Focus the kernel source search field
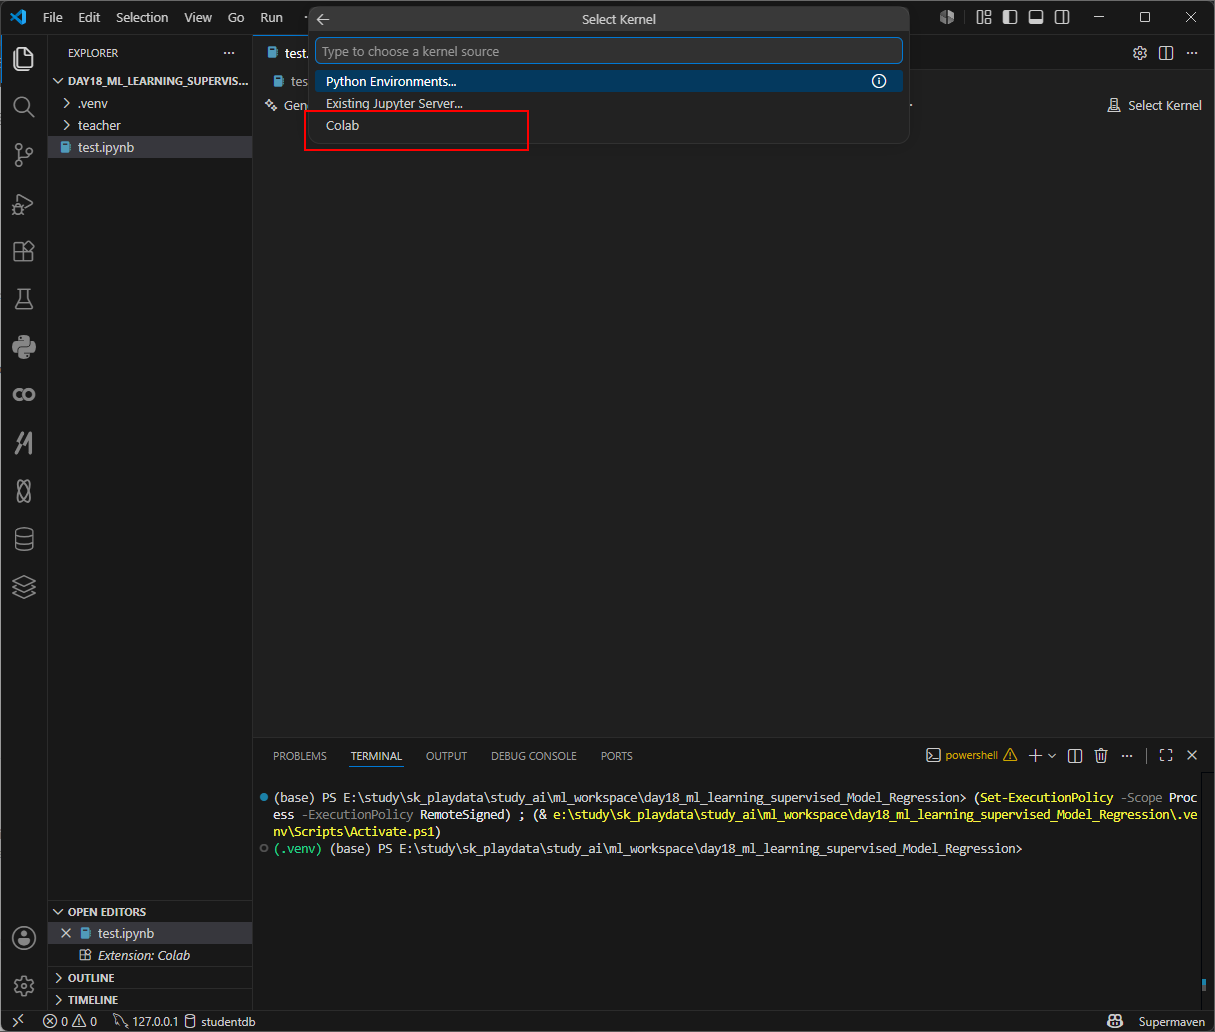1215x1032 pixels. (x=609, y=51)
